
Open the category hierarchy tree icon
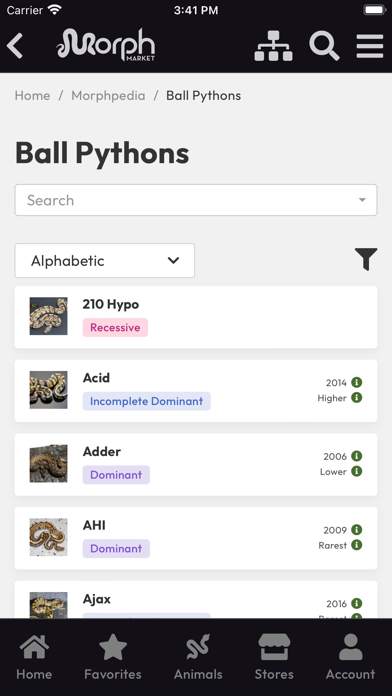[x=273, y=45]
